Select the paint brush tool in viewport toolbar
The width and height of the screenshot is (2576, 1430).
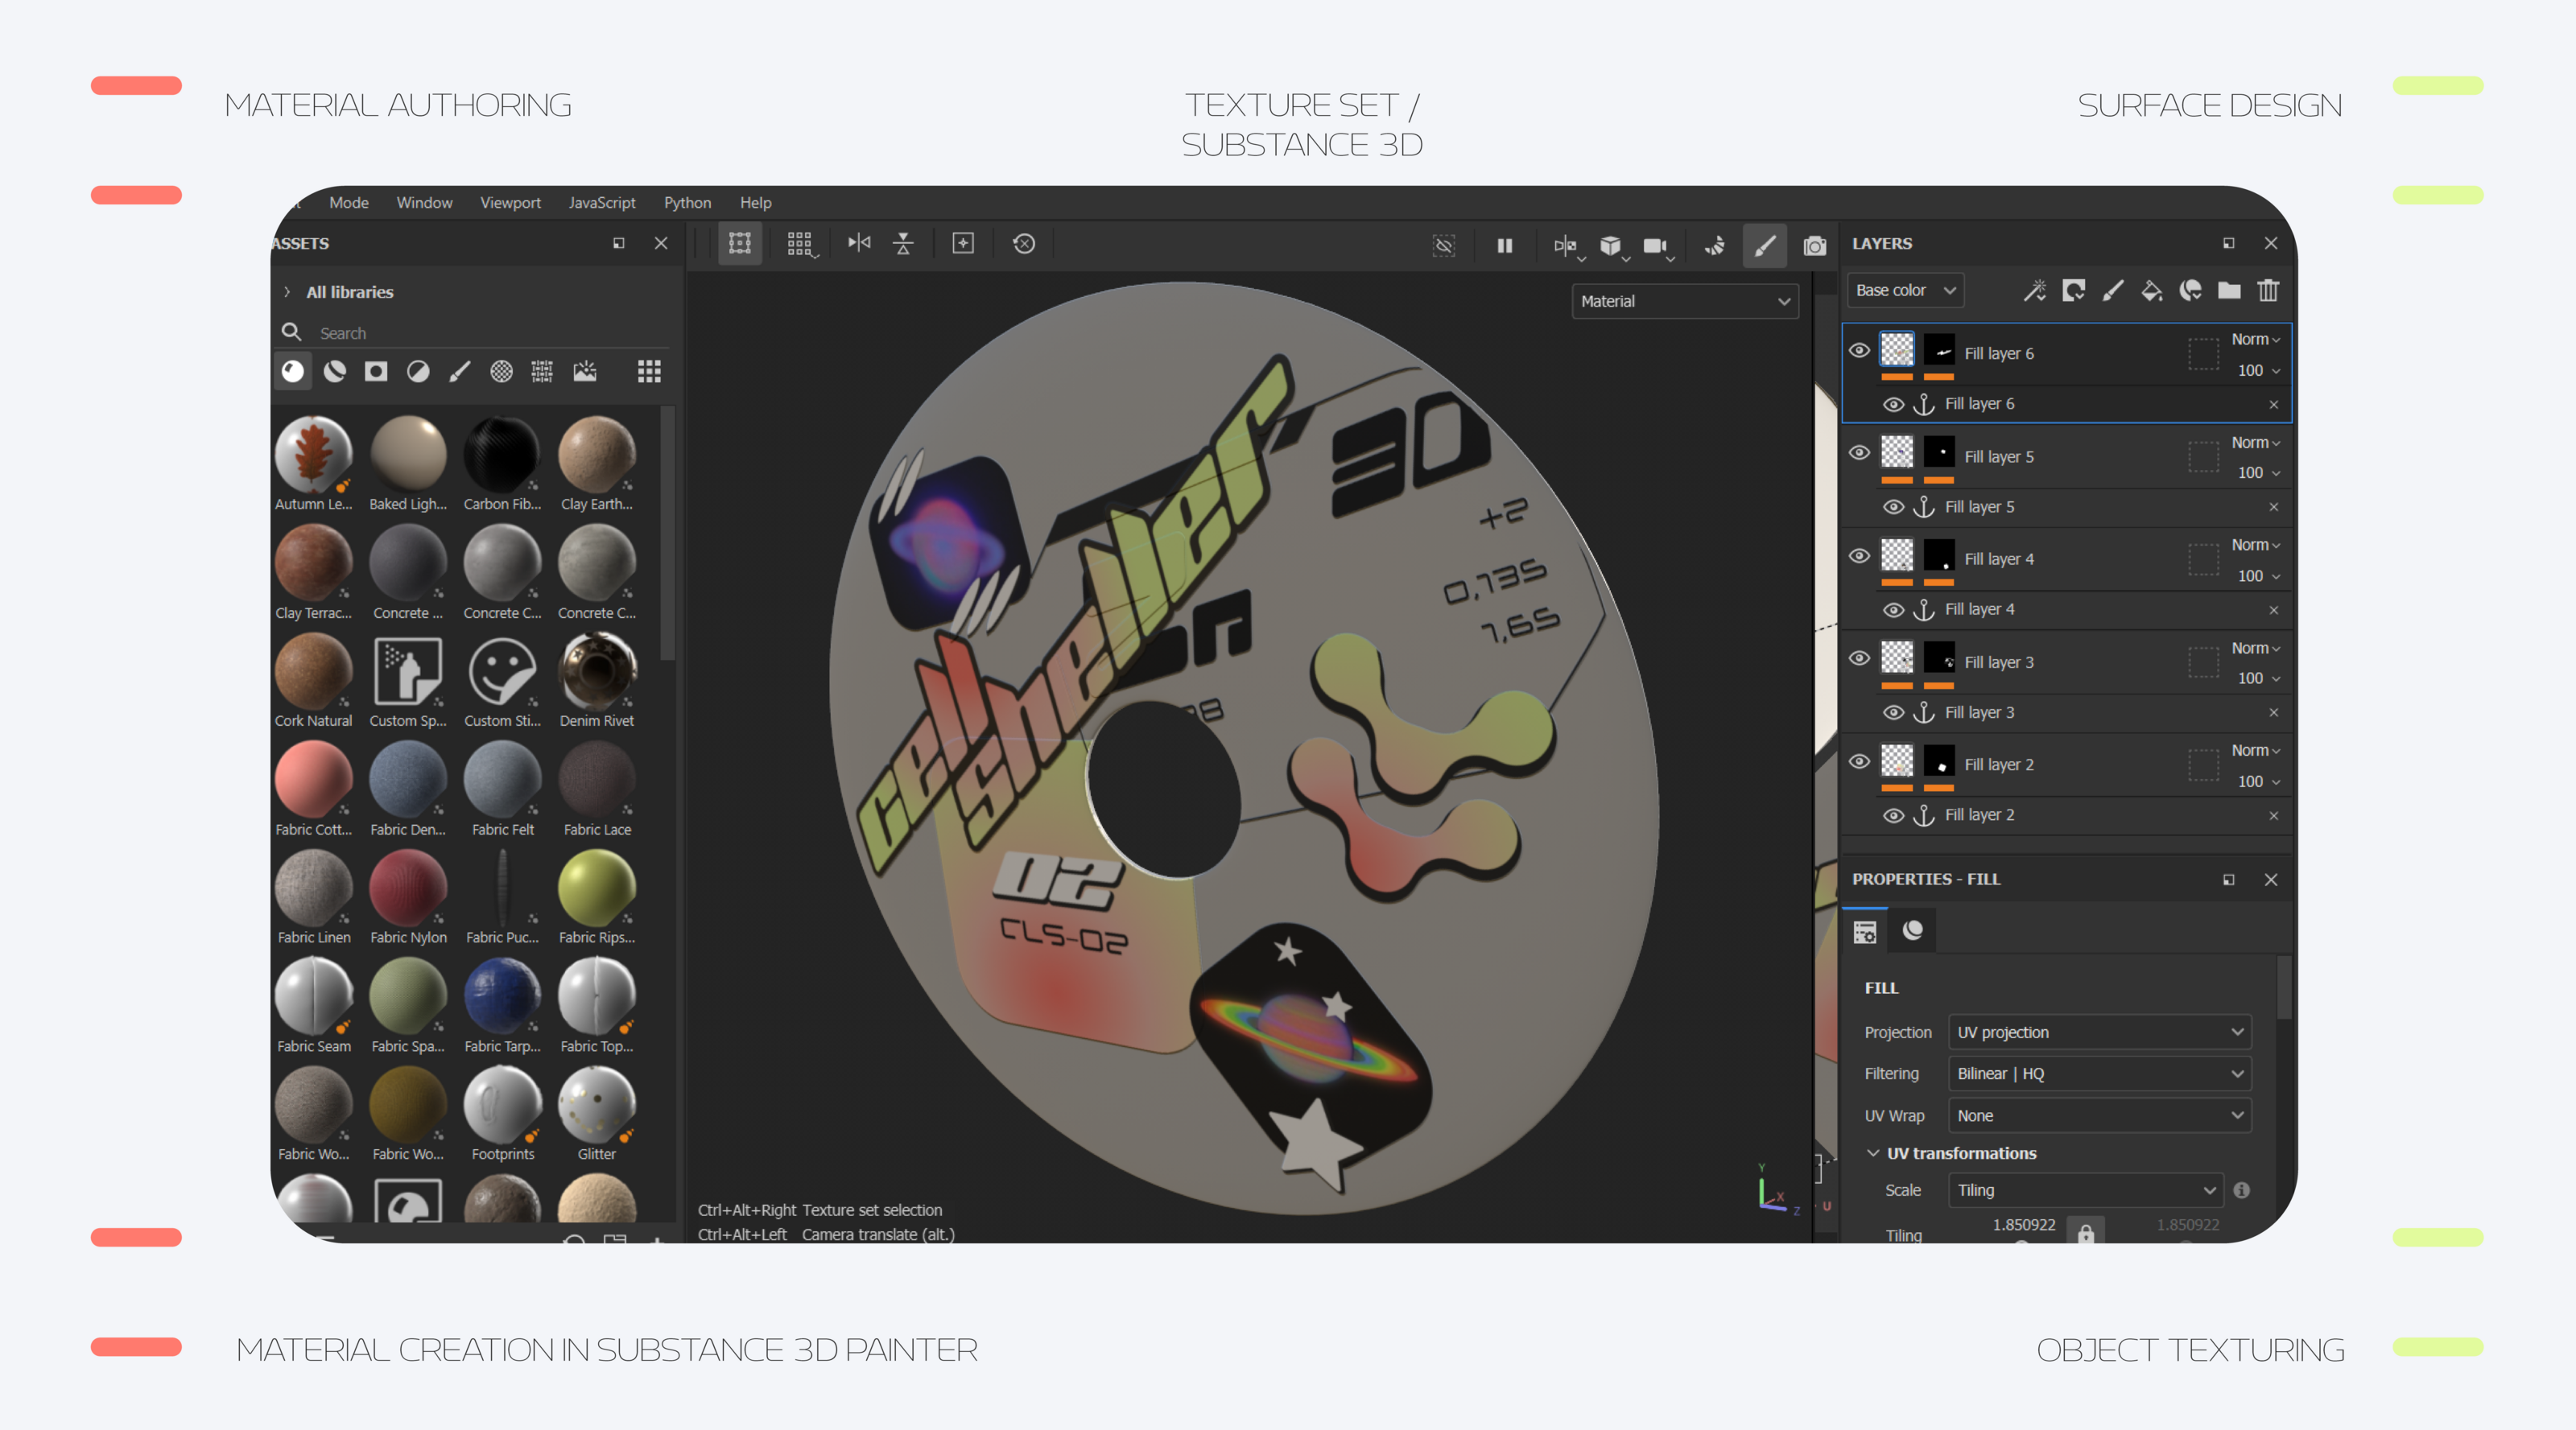(1765, 246)
